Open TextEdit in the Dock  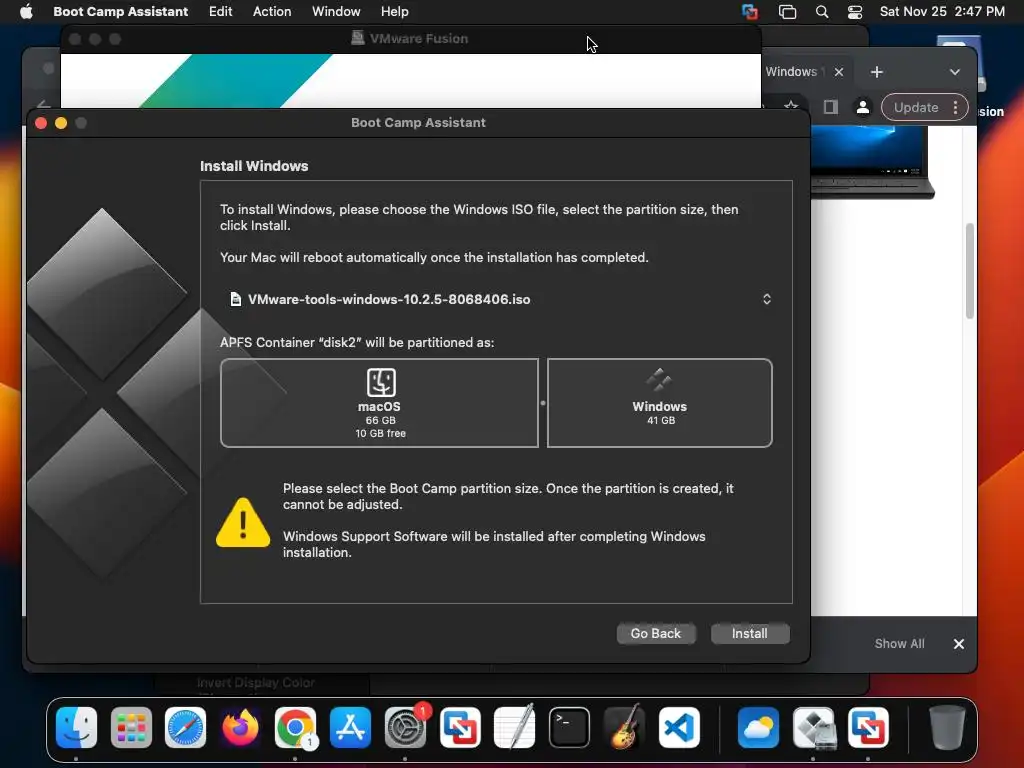coord(515,727)
